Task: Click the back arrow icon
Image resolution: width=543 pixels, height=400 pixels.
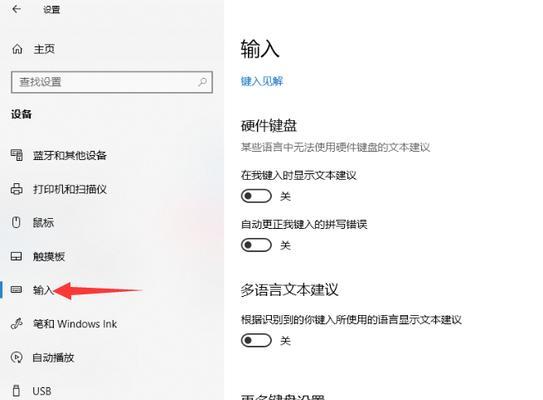Action: 16,9
